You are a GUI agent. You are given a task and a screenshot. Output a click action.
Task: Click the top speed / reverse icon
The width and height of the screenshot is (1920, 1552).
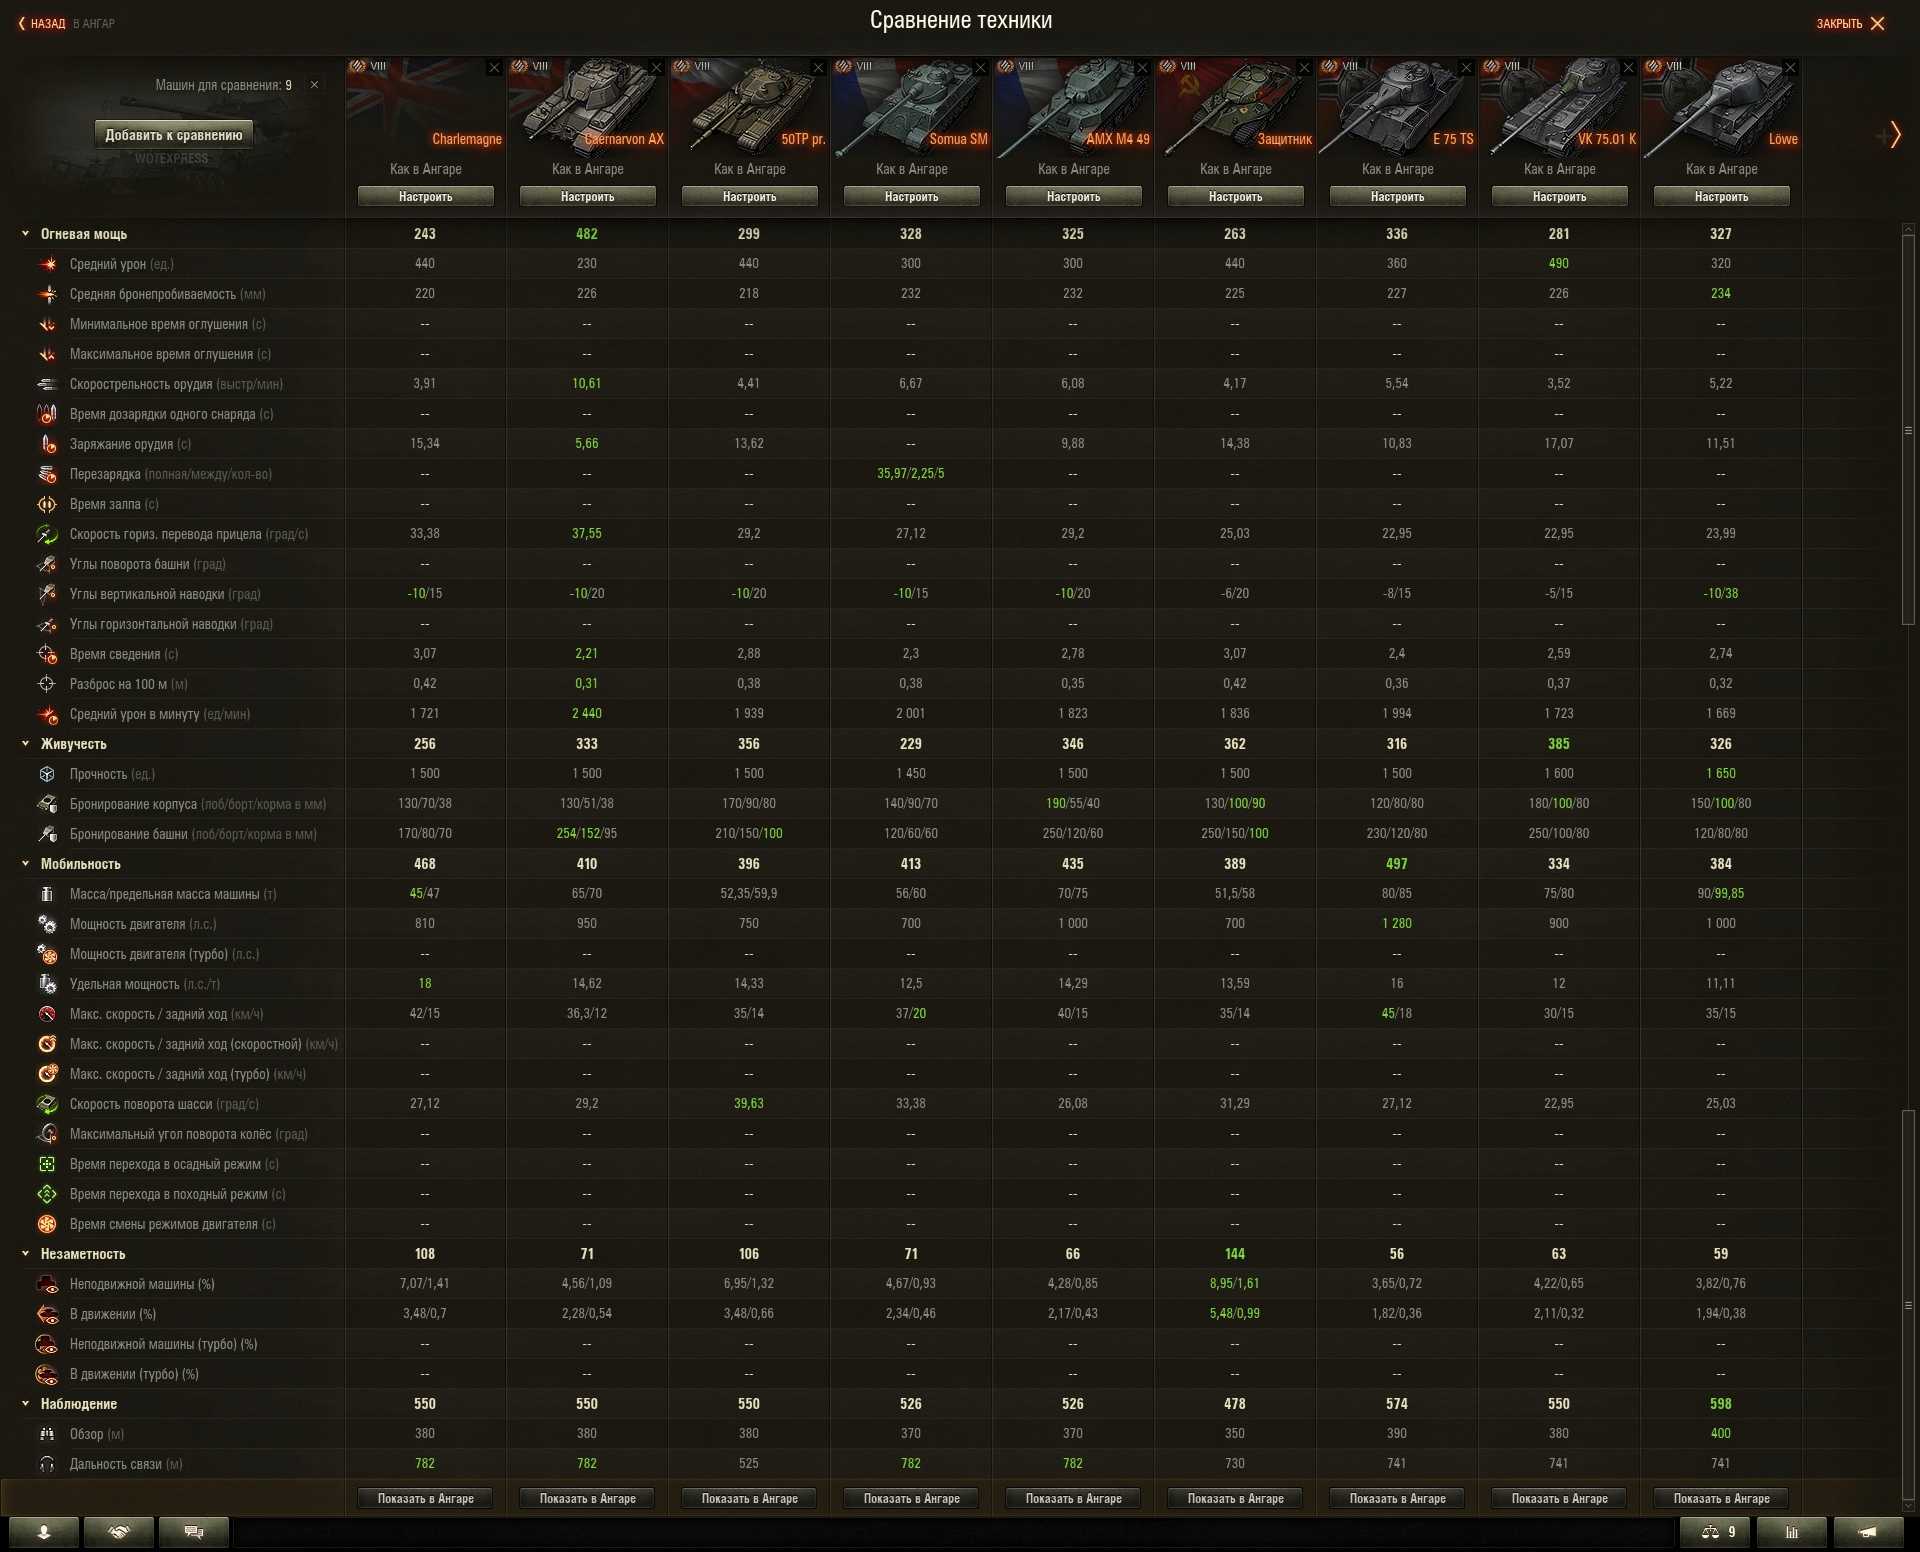tap(47, 1014)
